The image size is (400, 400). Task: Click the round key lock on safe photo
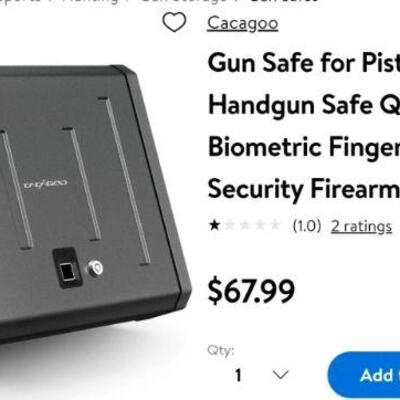(x=95, y=268)
